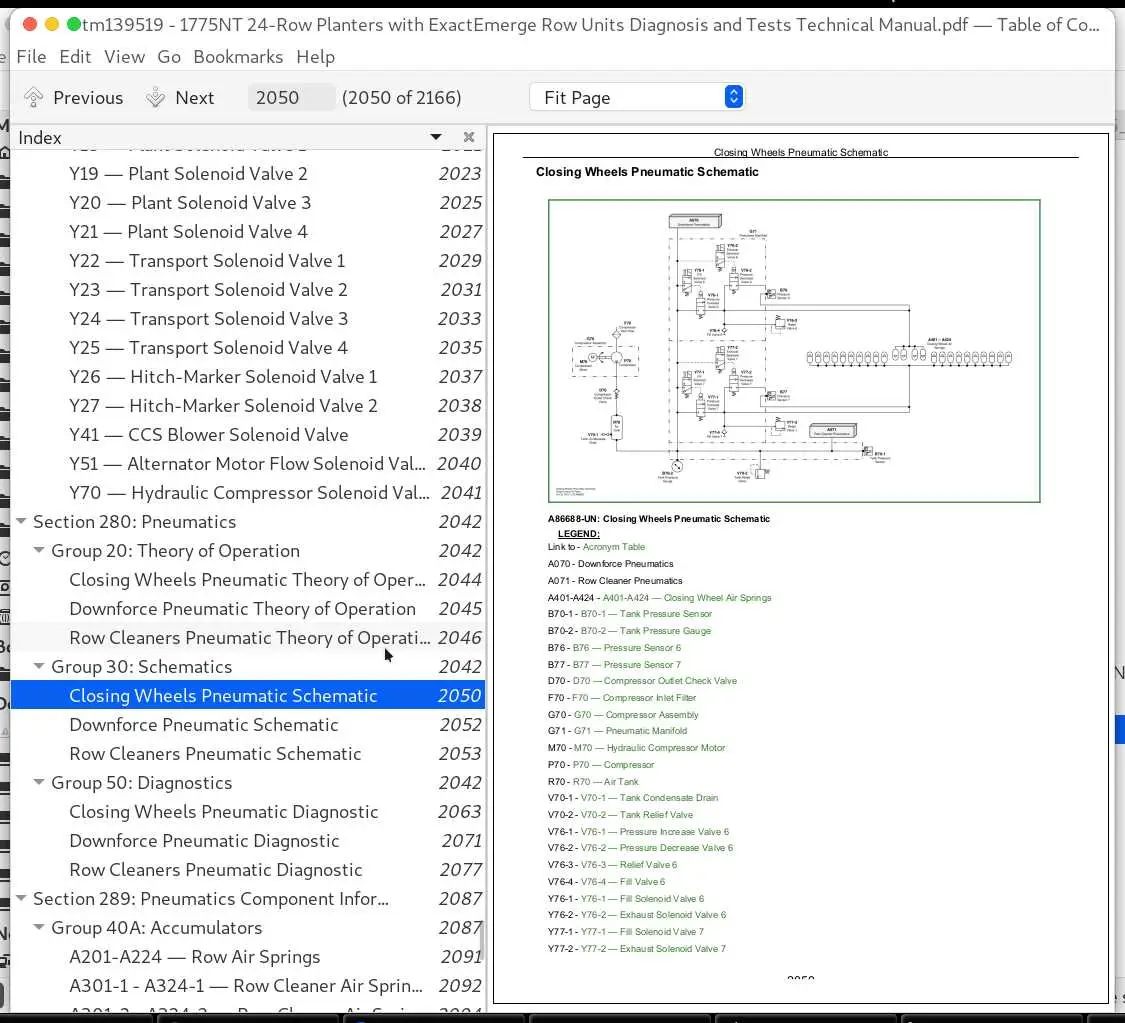Open the Fit Page zoom dropdown

pyautogui.click(x=733, y=97)
